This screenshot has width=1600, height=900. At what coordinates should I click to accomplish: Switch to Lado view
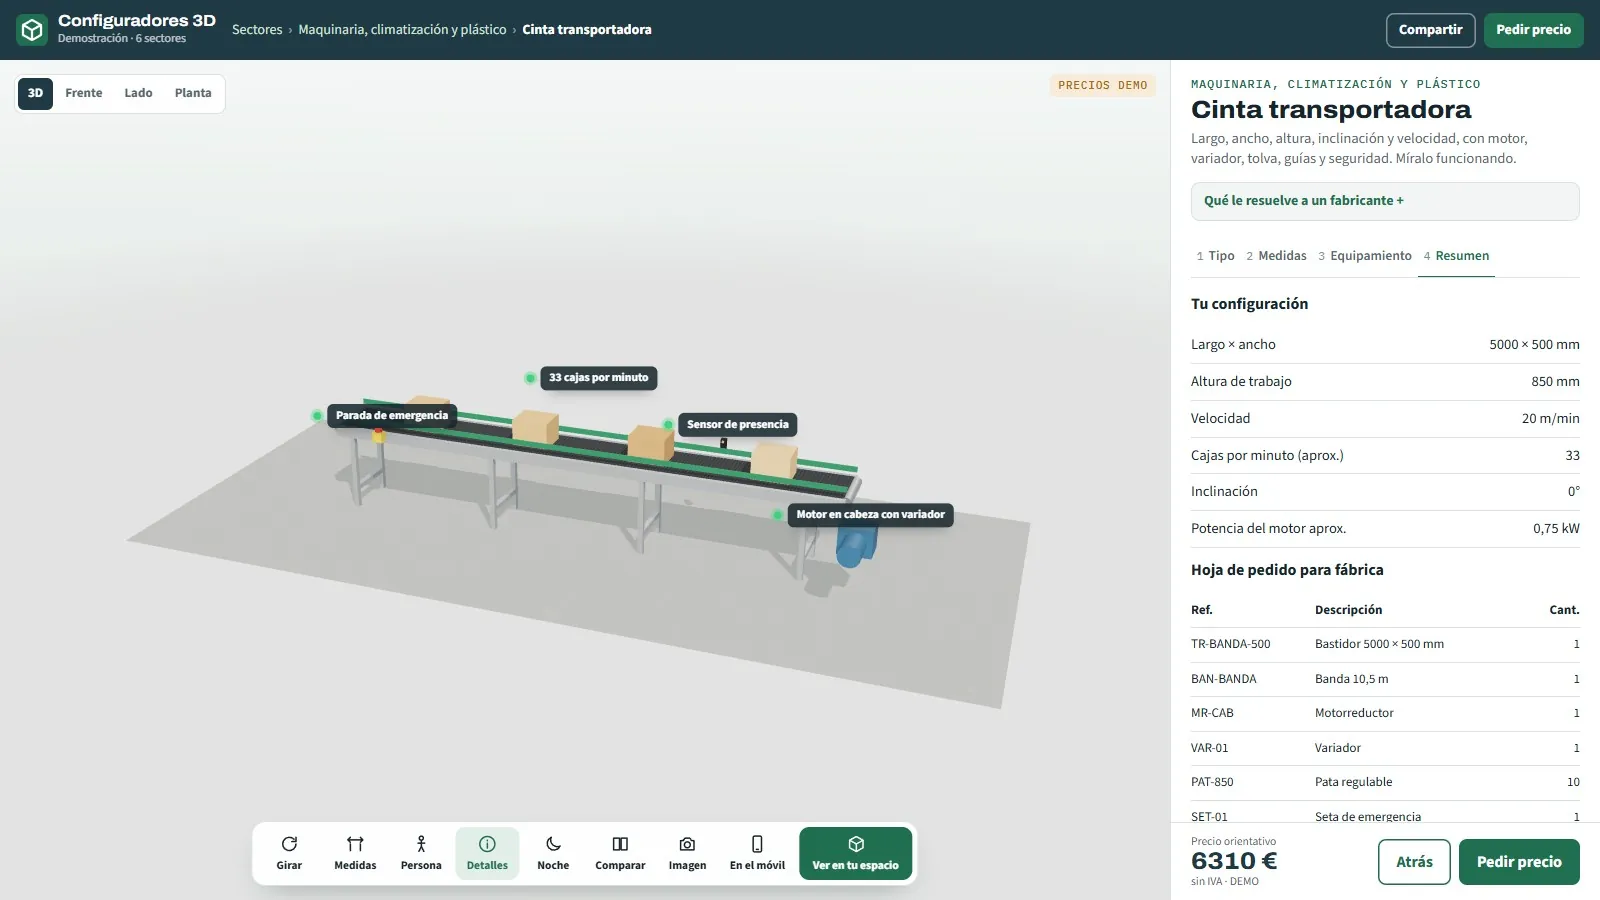pos(138,93)
